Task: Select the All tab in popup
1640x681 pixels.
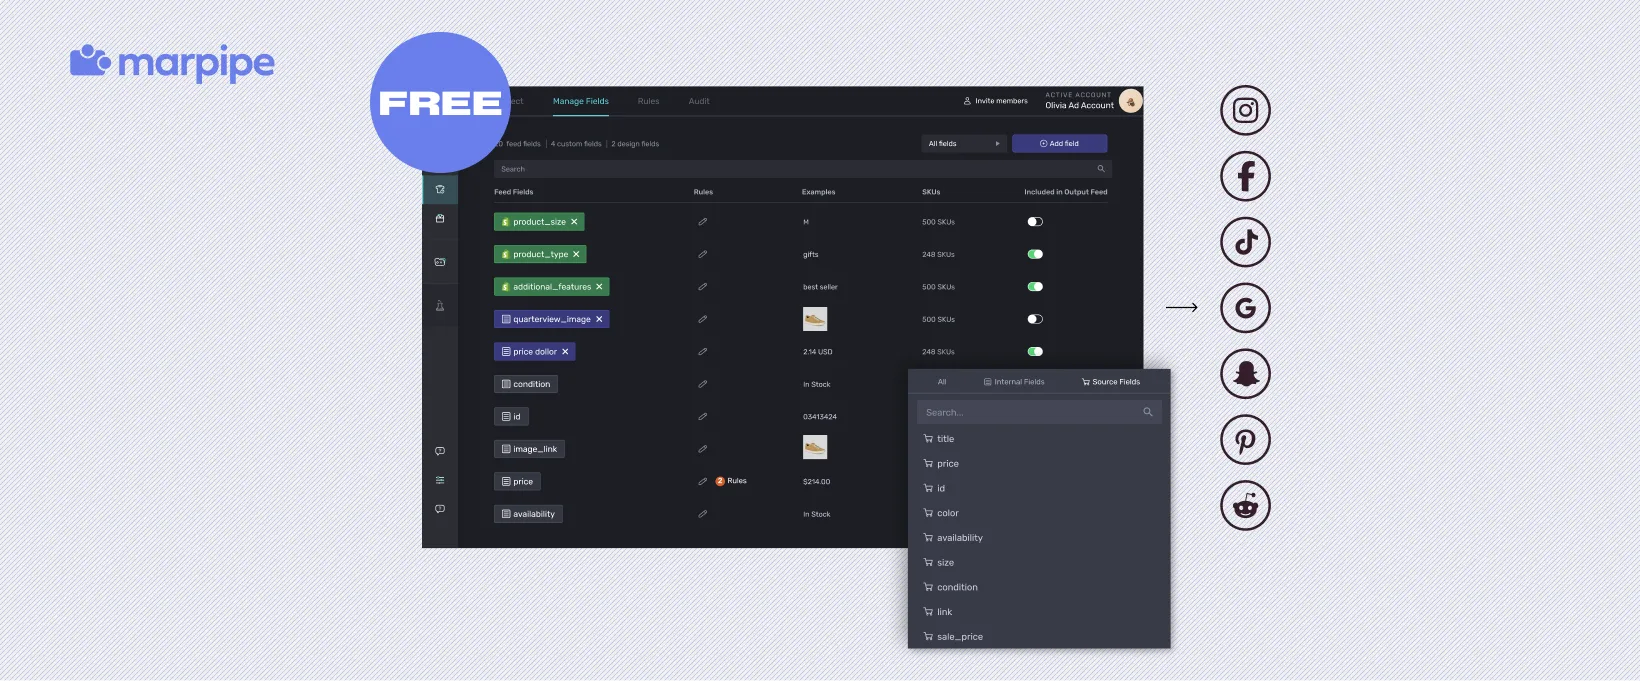Action: pos(942,382)
